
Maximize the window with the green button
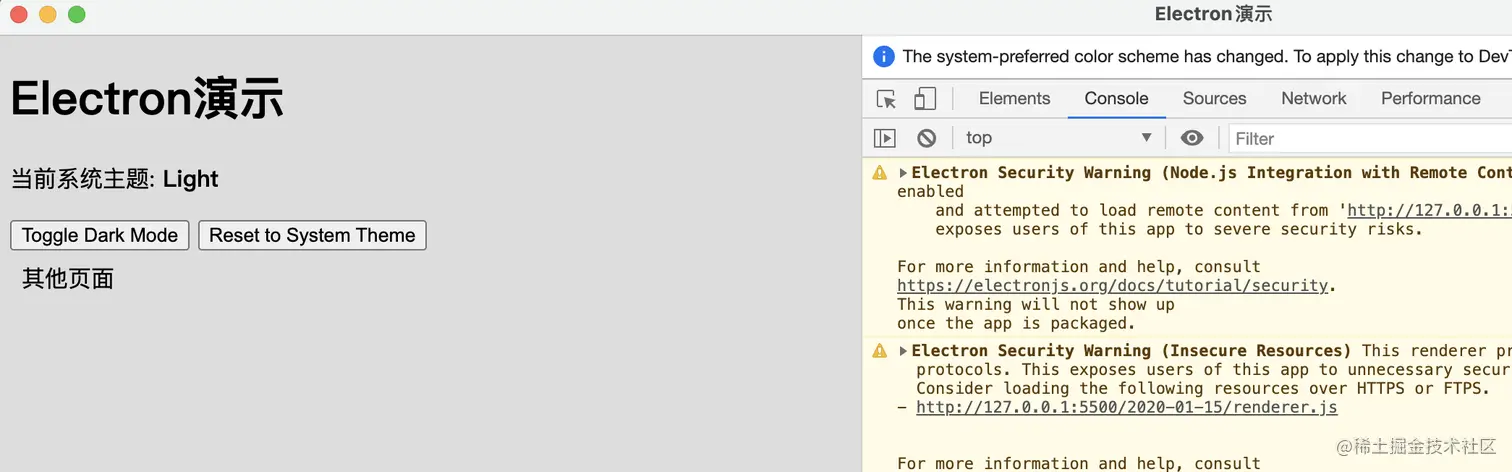[76, 14]
